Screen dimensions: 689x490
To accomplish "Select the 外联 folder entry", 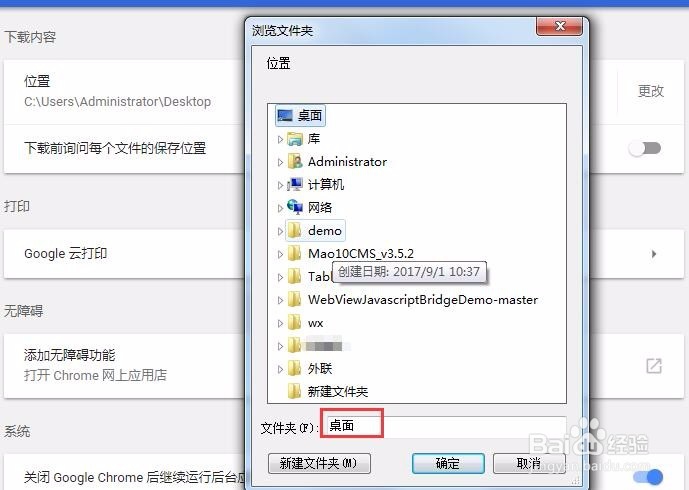I will point(310,368).
